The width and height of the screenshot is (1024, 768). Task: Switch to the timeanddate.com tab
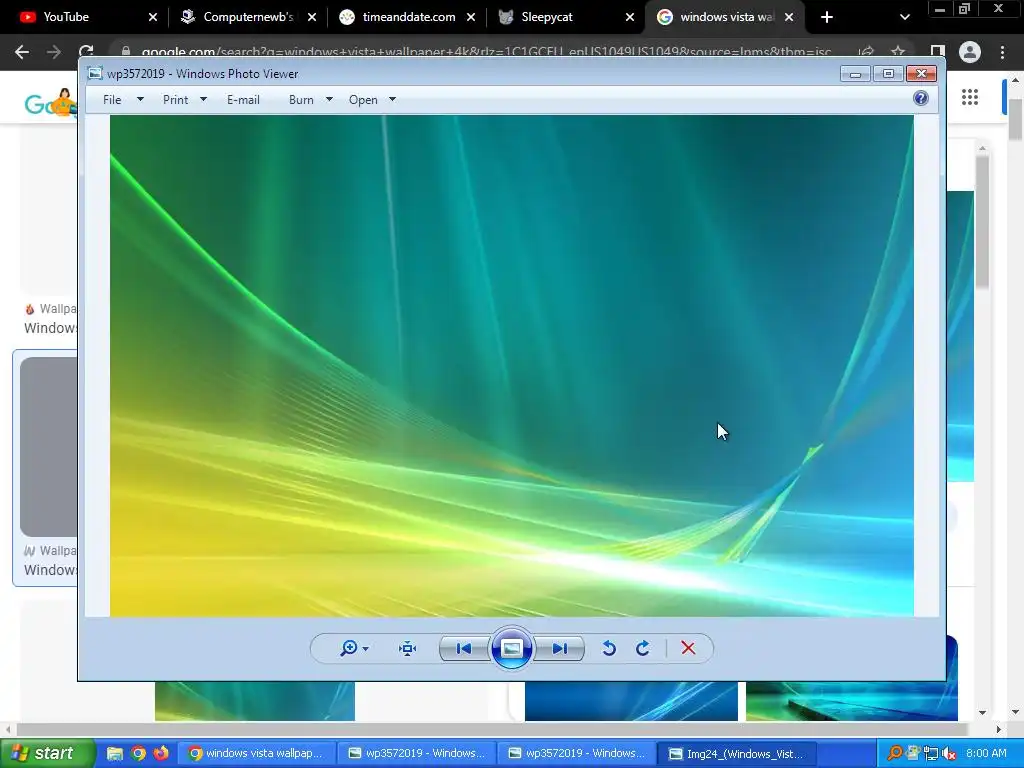click(409, 17)
